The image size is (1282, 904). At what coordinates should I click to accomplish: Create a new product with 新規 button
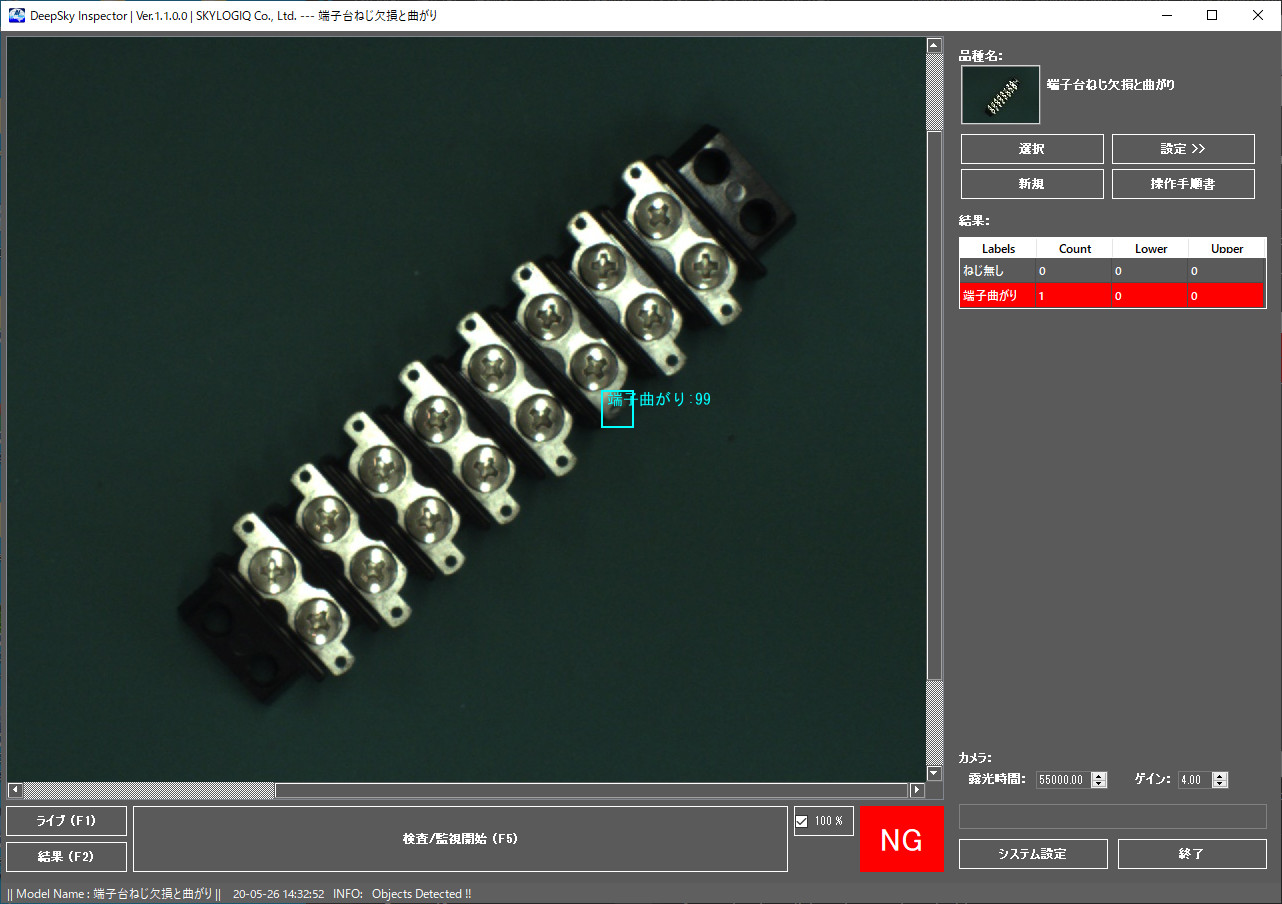click(x=1032, y=184)
